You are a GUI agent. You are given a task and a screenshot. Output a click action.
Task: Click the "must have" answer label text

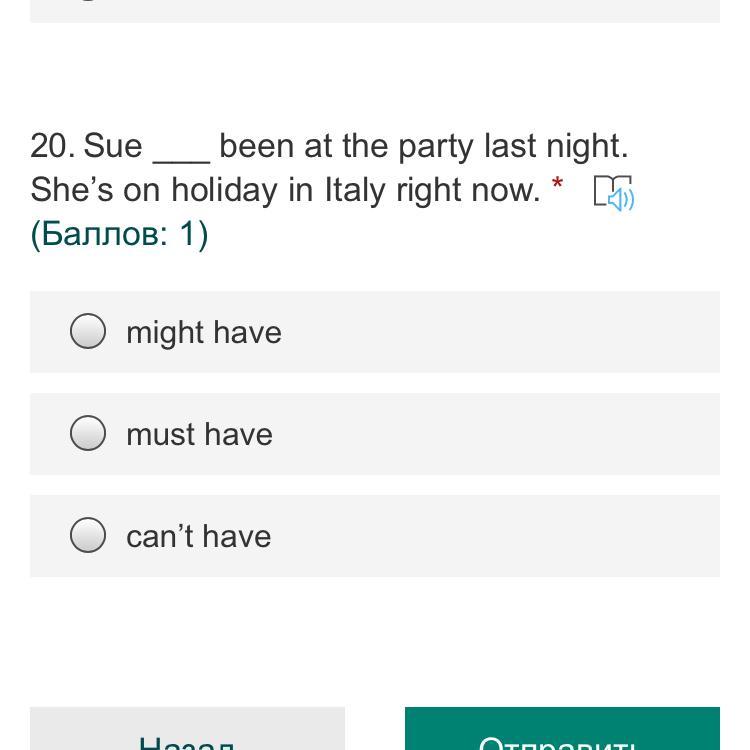tap(199, 435)
